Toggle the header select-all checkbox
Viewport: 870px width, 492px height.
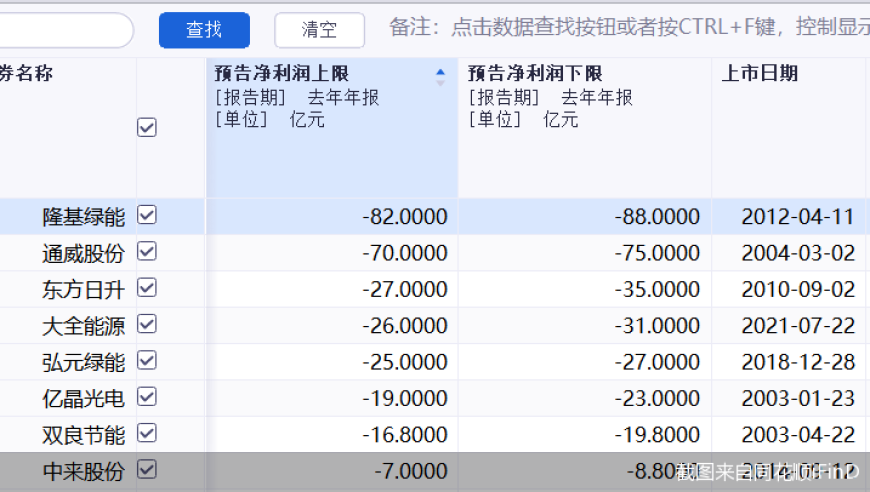pyautogui.click(x=147, y=128)
